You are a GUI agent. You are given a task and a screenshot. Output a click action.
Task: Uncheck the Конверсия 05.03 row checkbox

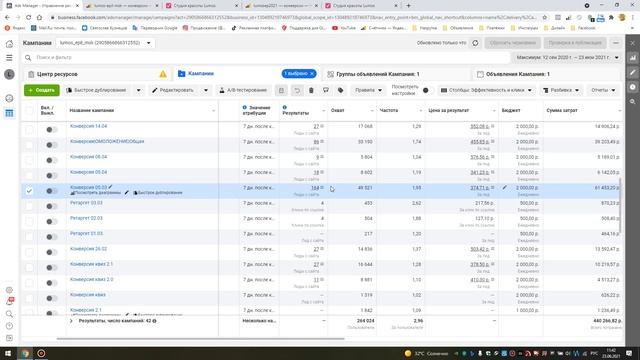click(x=29, y=191)
